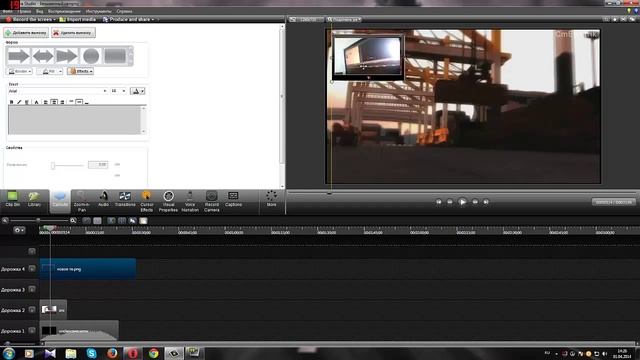Open the Tools menu

point(98,11)
